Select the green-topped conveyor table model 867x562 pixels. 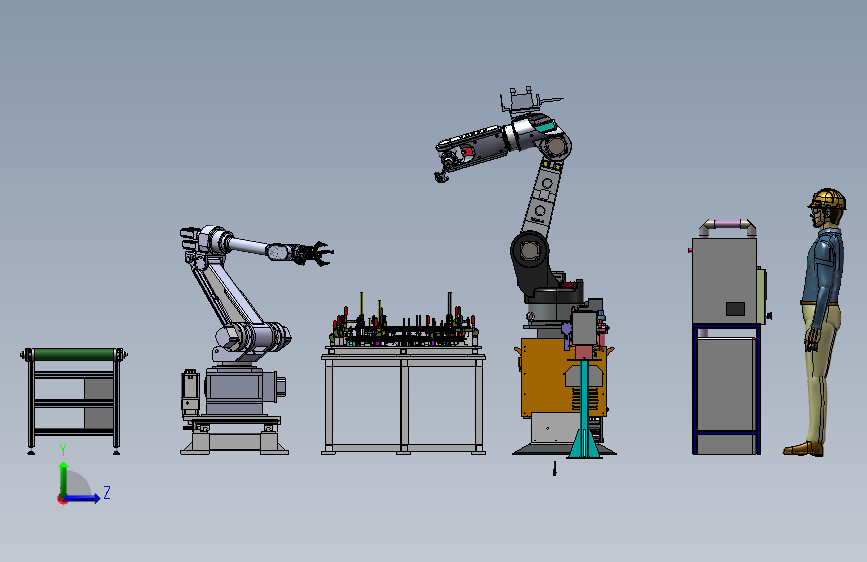coord(74,401)
